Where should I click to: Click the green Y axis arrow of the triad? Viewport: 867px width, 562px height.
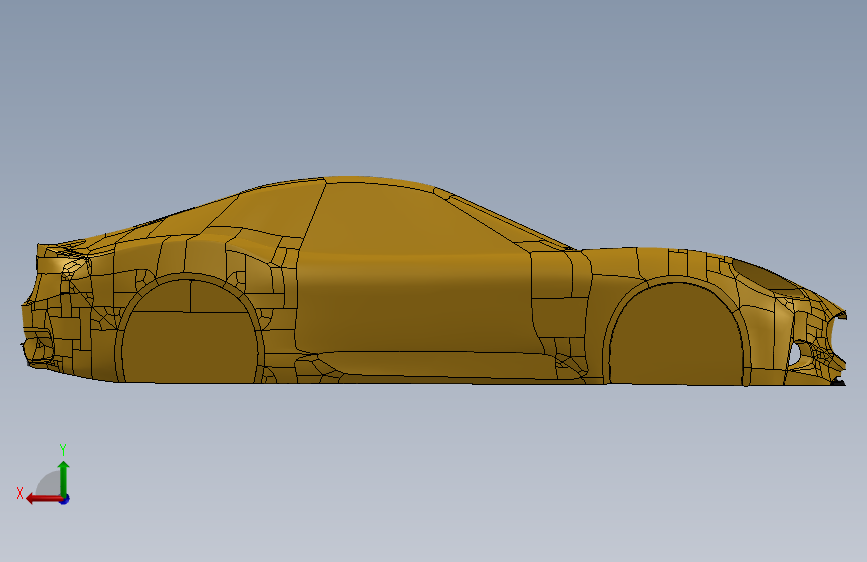click(64, 478)
